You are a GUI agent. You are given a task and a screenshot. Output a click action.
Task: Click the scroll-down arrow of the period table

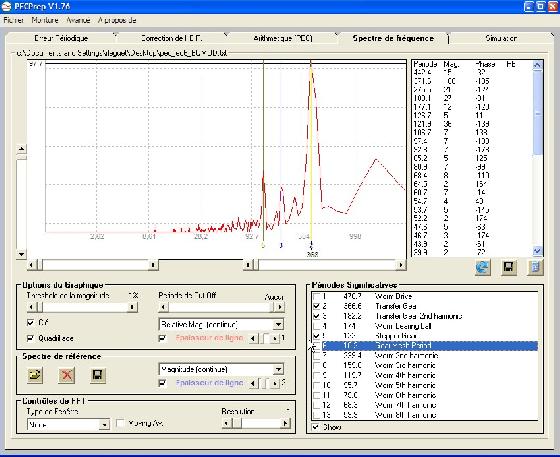[538, 251]
